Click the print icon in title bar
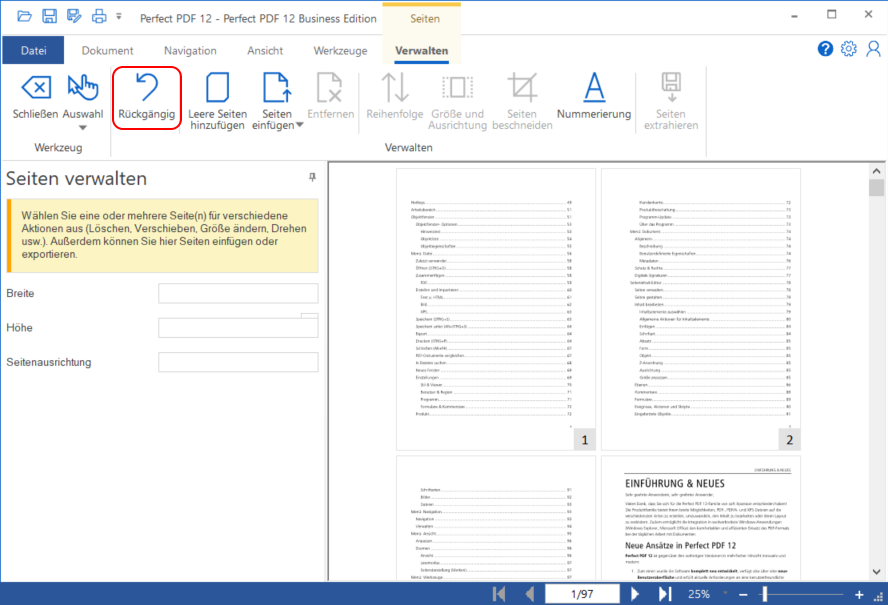 (98, 17)
